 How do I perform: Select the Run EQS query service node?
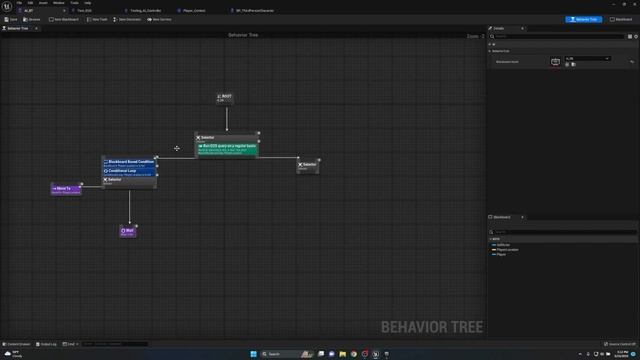pos(227,149)
